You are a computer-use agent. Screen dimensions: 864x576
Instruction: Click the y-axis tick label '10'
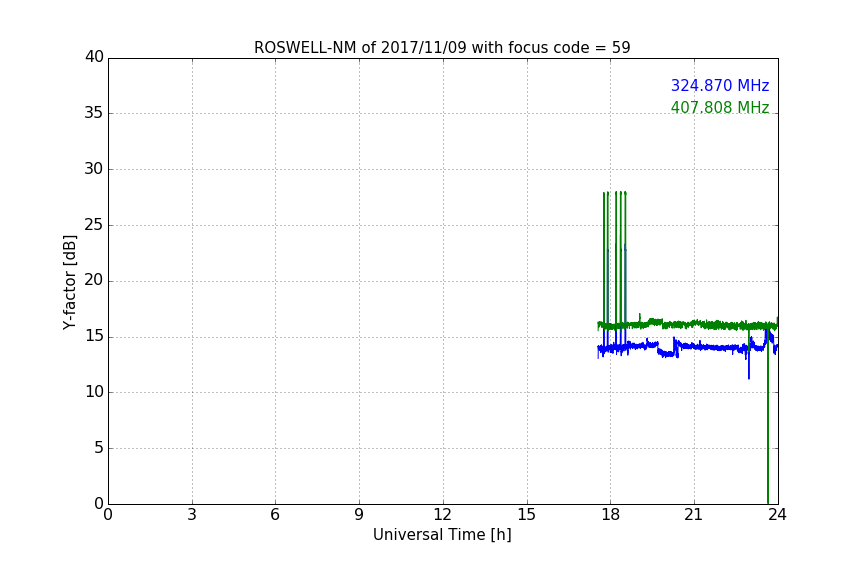[x=94, y=392]
